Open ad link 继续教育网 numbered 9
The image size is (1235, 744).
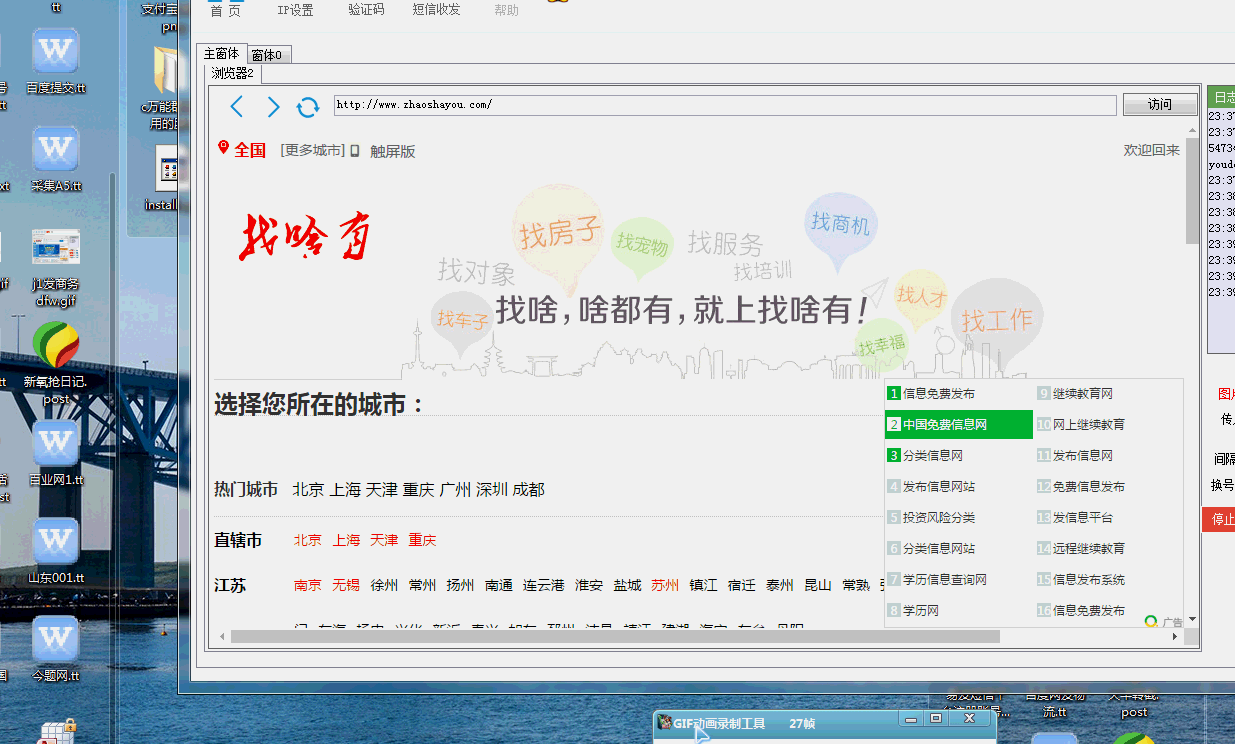(x=1083, y=395)
